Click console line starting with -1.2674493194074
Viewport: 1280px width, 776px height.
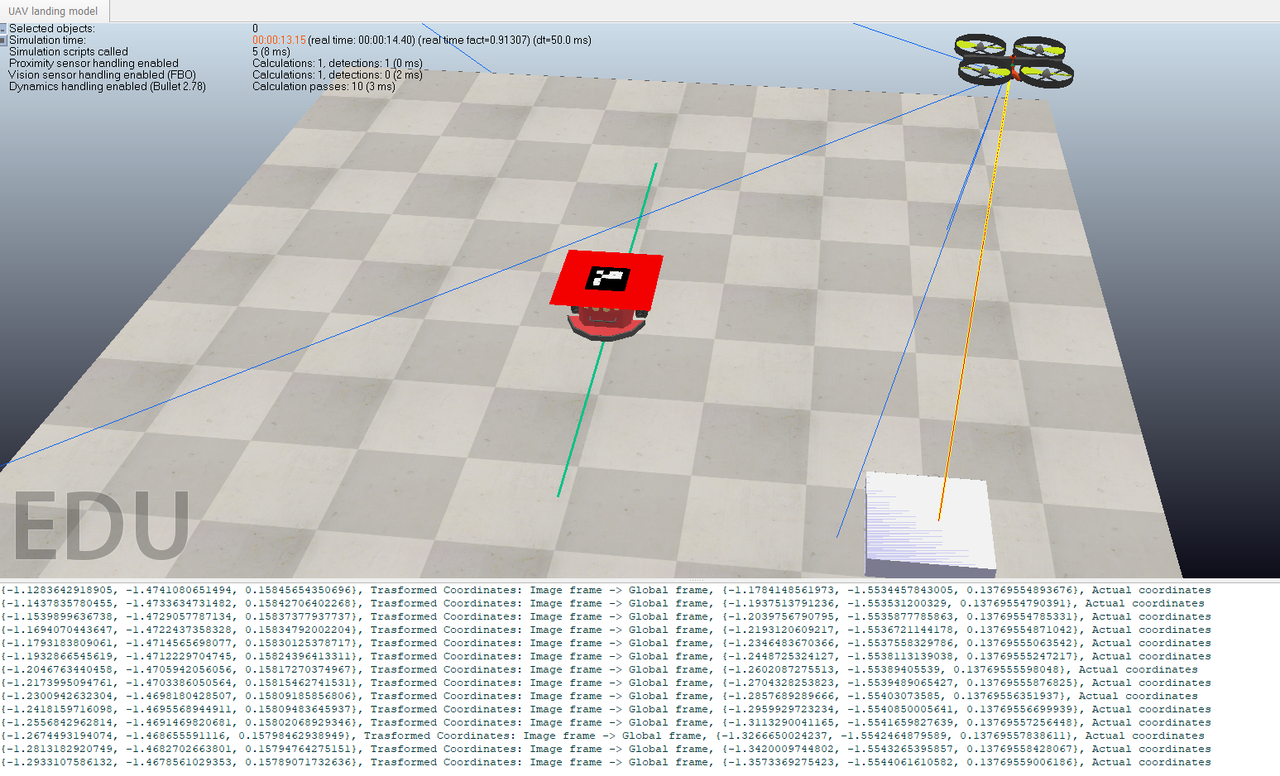pos(603,735)
